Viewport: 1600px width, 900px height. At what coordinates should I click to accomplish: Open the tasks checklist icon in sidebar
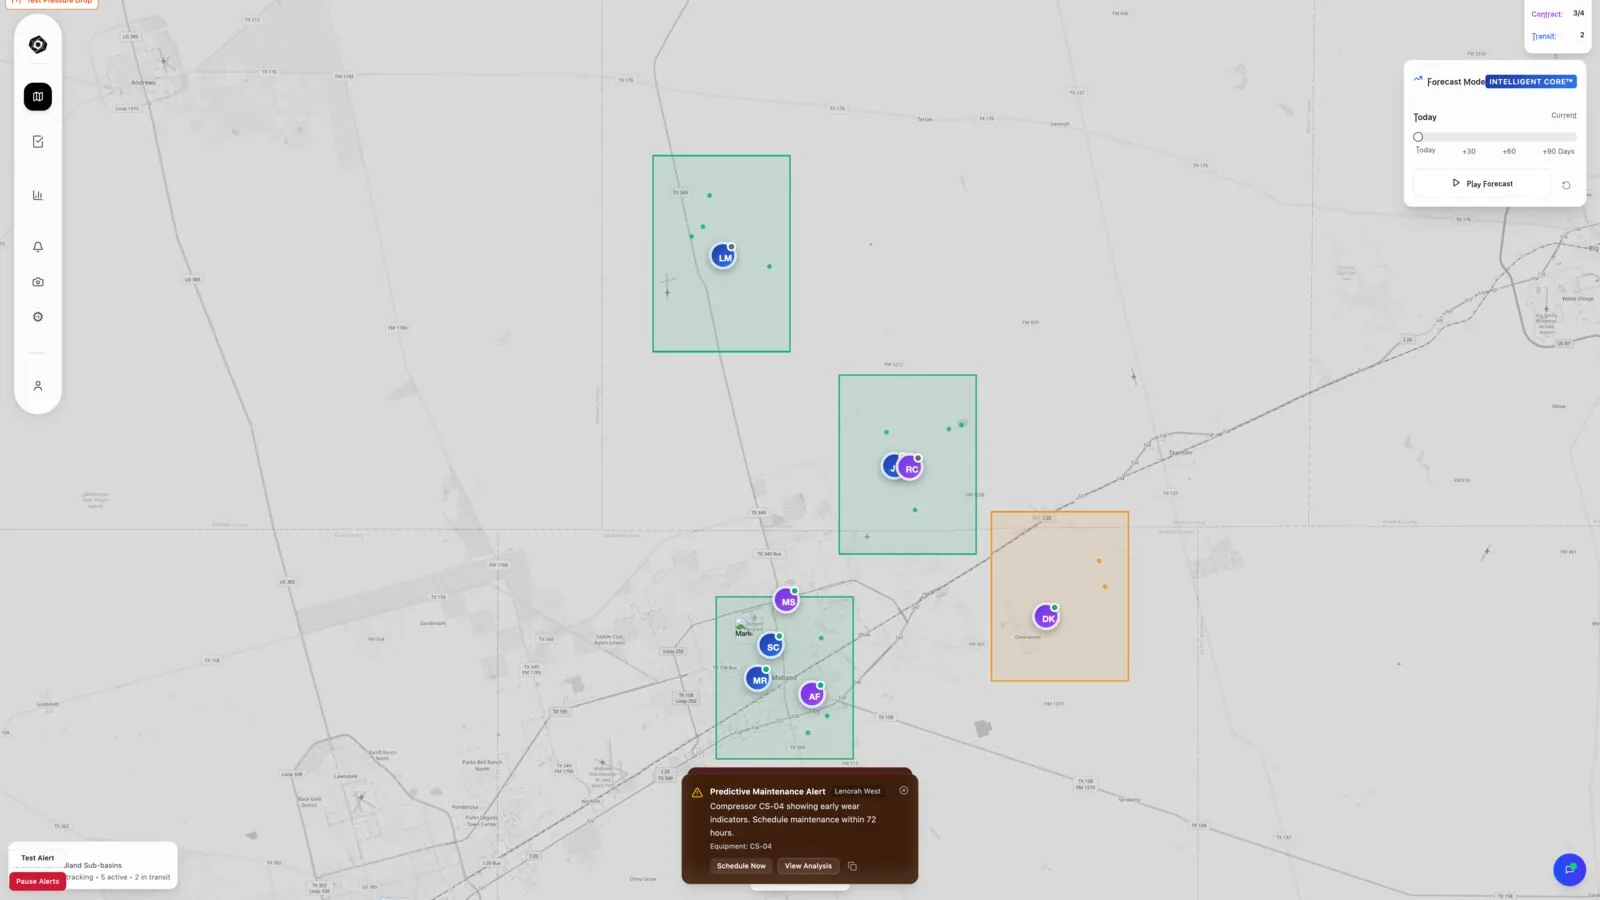click(x=38, y=142)
